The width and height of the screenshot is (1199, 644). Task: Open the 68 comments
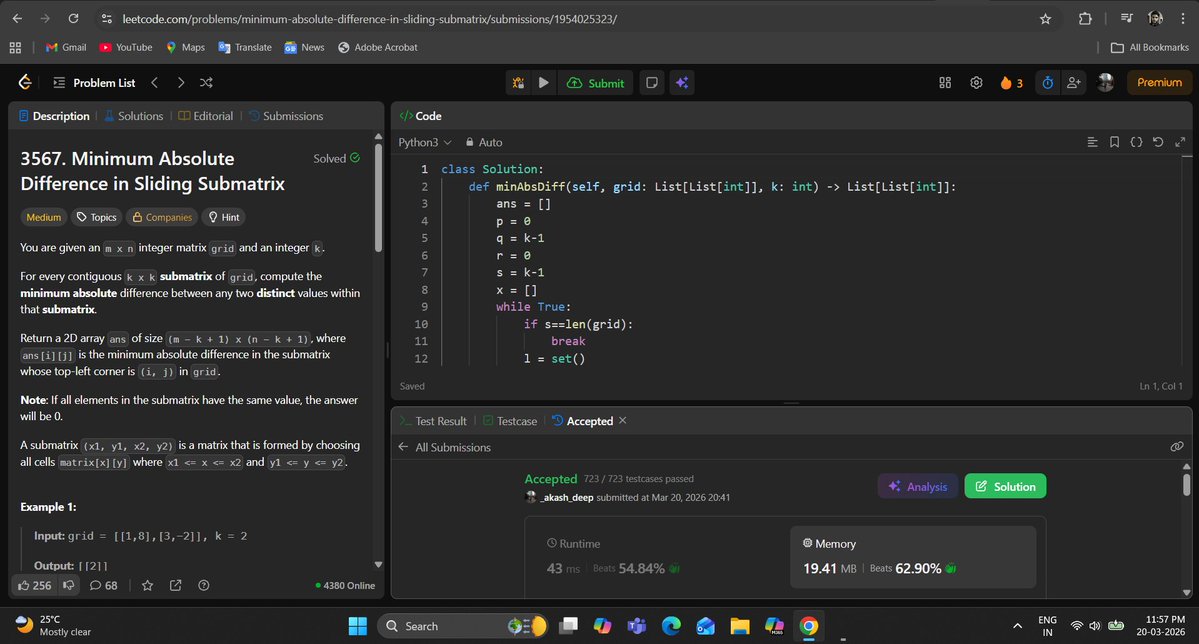[103, 585]
